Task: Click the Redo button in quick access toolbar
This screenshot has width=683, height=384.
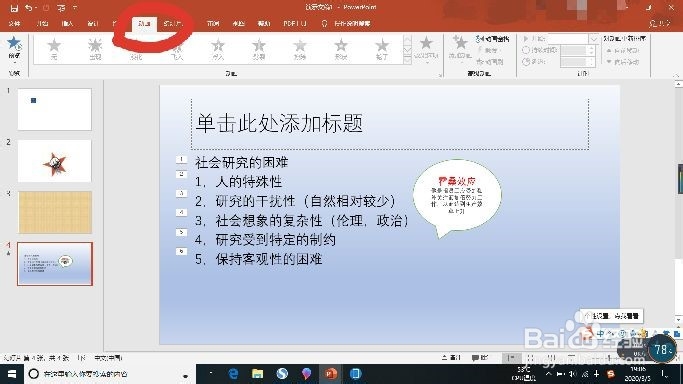Action: click(46, 7)
